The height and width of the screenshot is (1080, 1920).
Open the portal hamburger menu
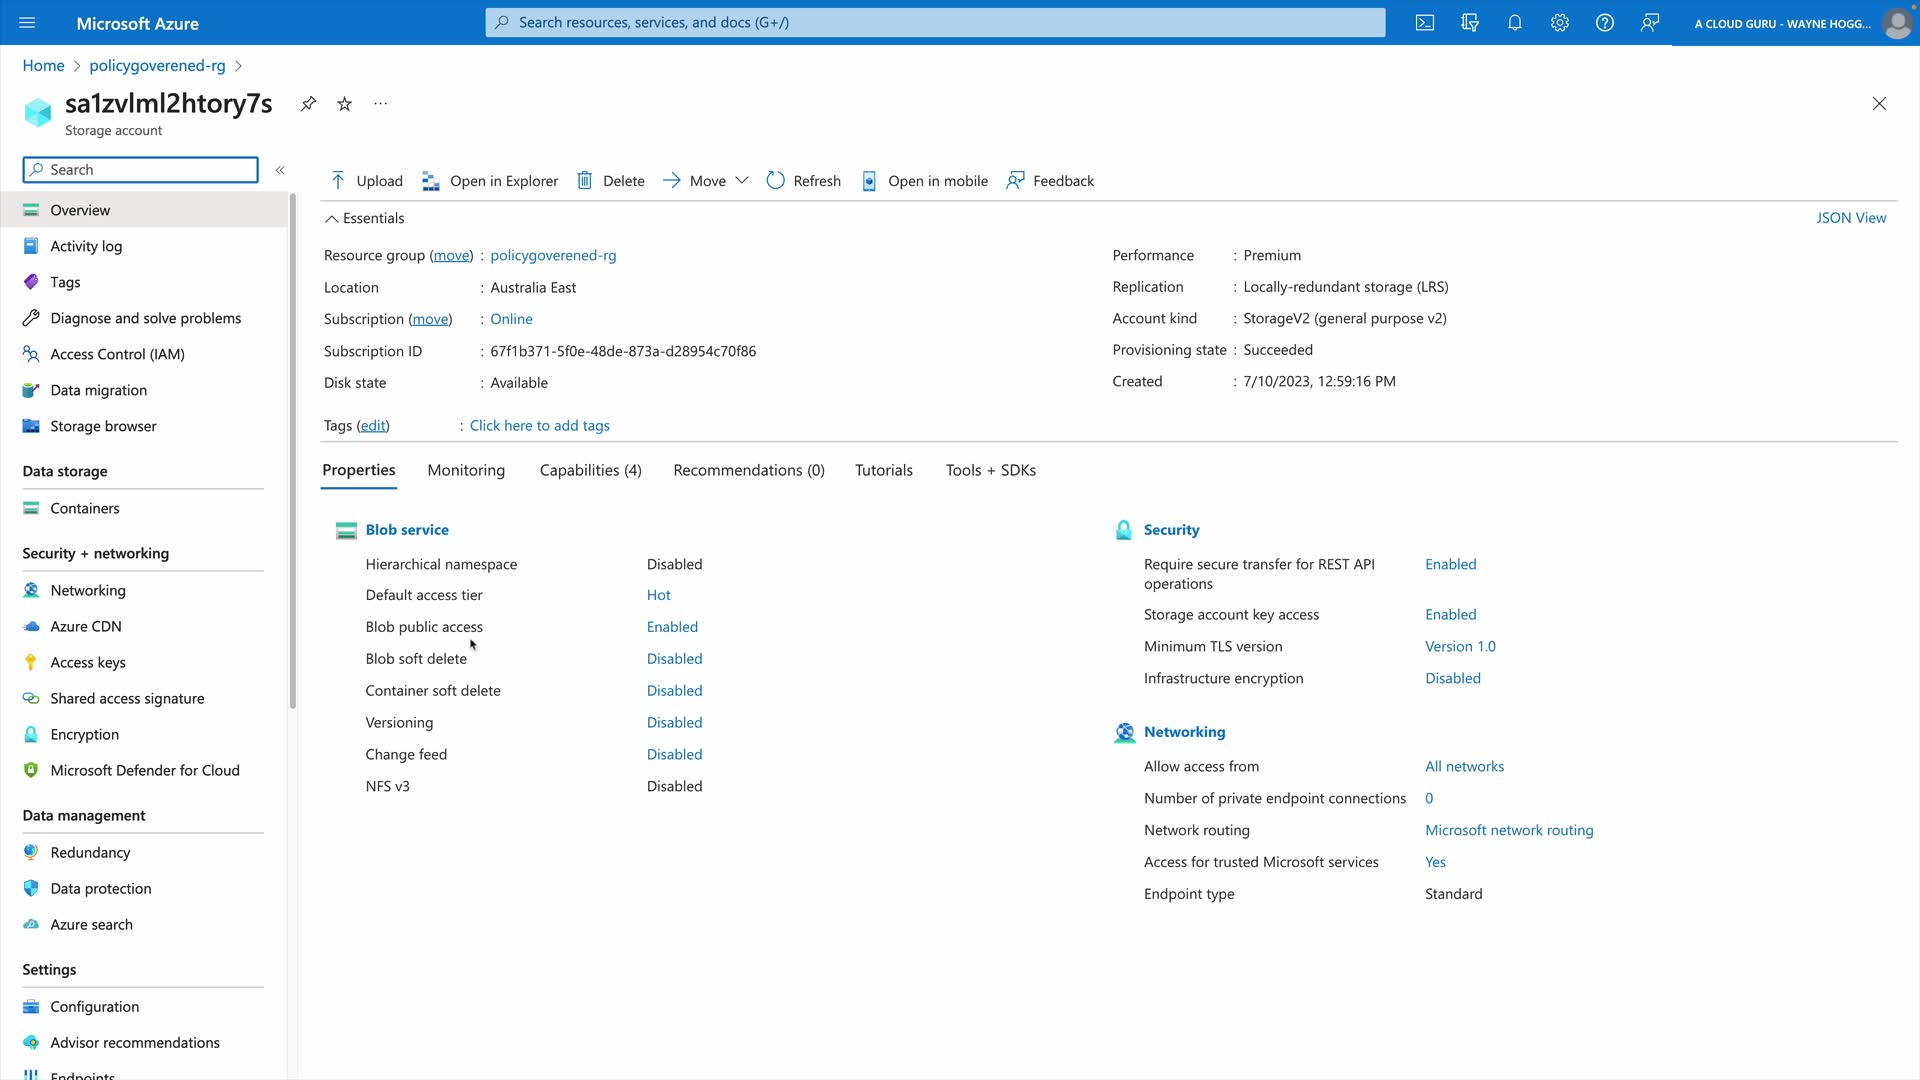point(27,23)
